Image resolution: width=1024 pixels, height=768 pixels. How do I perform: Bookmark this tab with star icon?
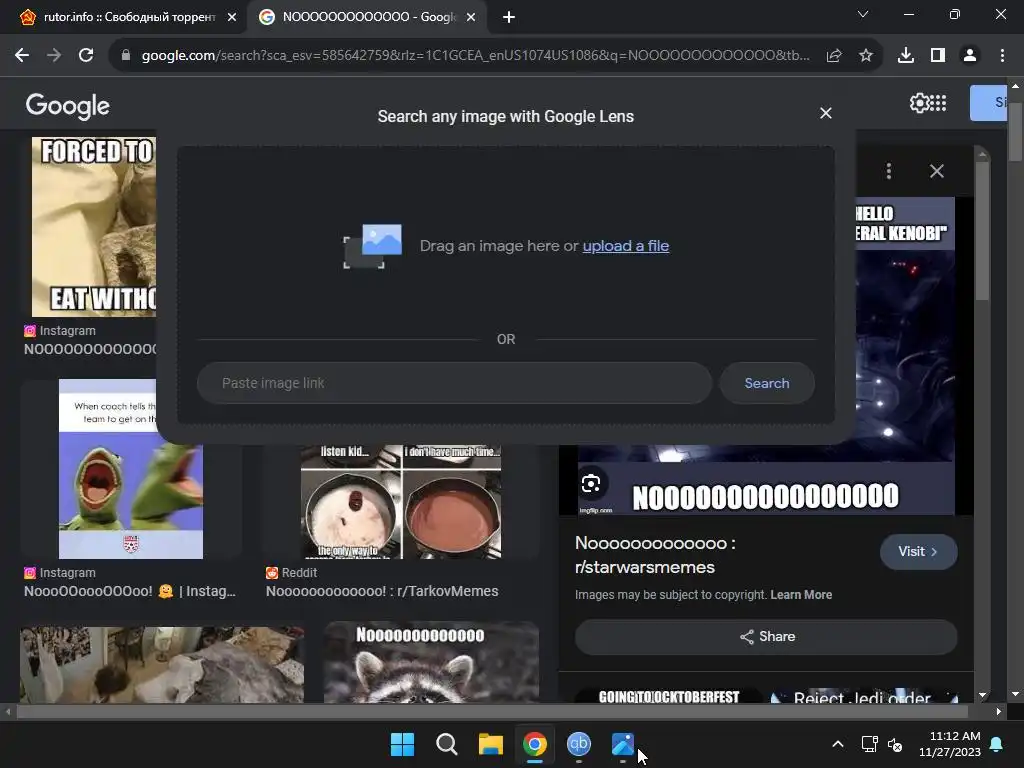click(x=866, y=56)
